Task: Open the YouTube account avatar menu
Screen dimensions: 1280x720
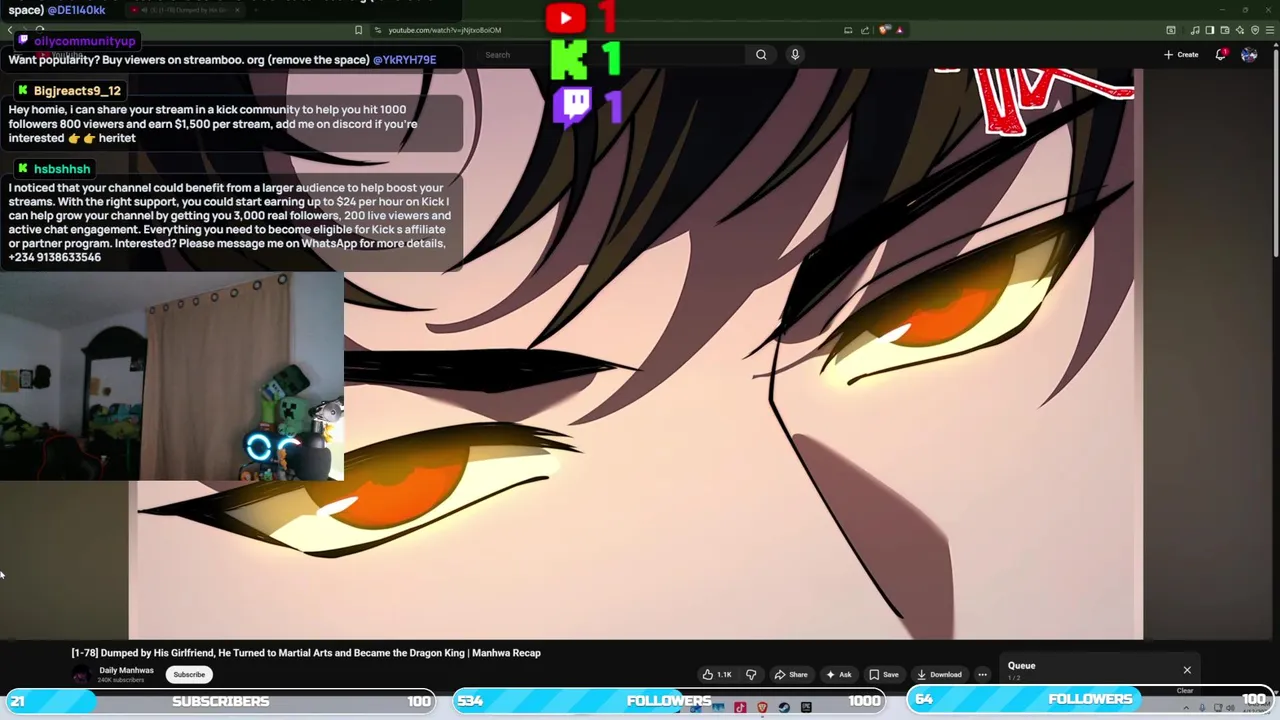Action: tap(1249, 55)
